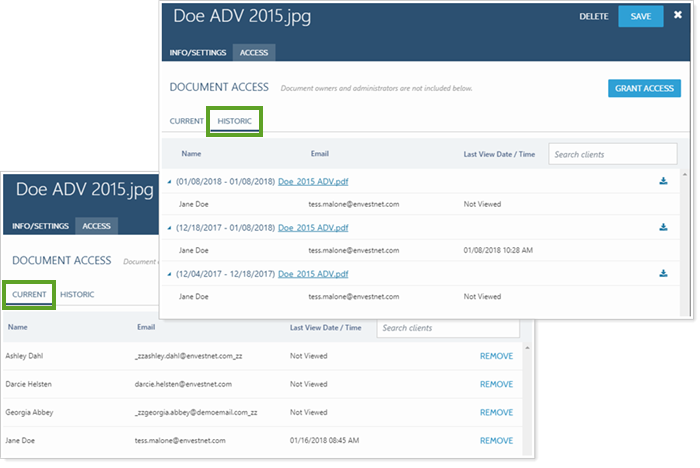Remove Georgia Abbey from document access

(x=496, y=412)
